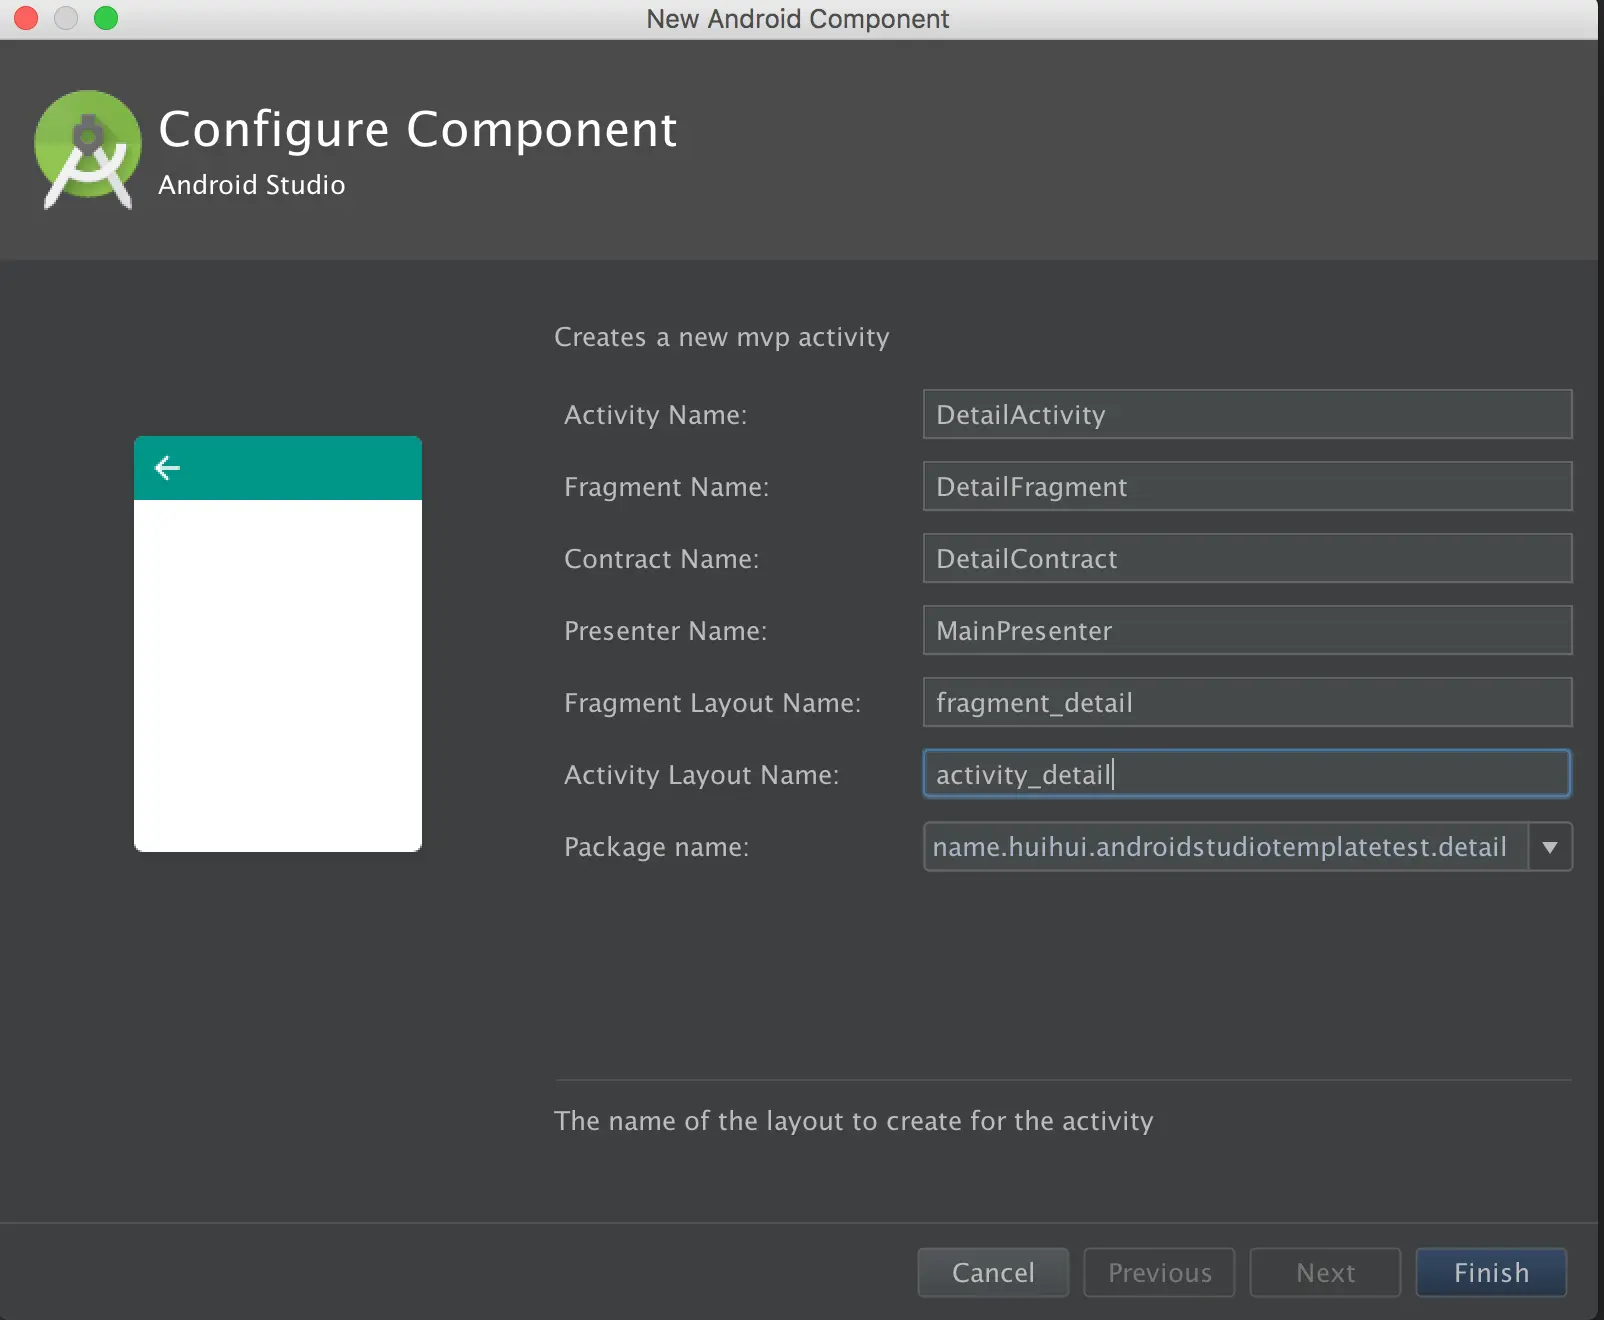Click the Activity Name text field
The width and height of the screenshot is (1604, 1320).
click(x=1246, y=415)
